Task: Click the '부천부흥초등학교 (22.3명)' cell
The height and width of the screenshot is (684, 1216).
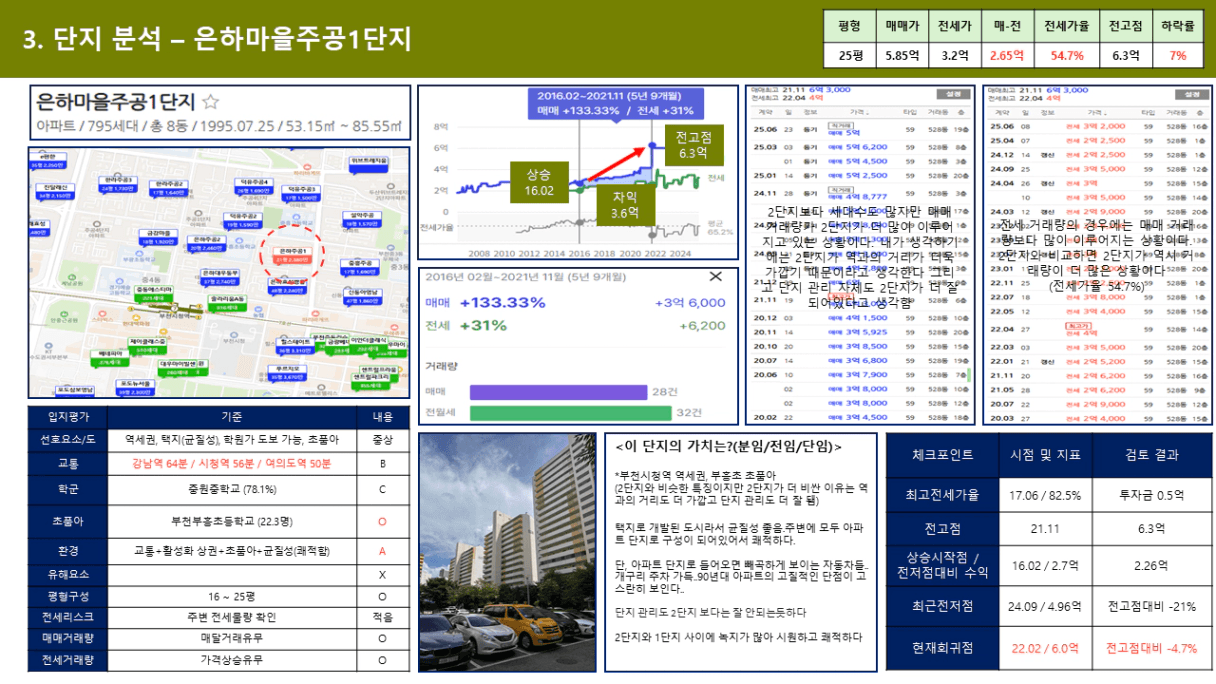Action: 231,521
